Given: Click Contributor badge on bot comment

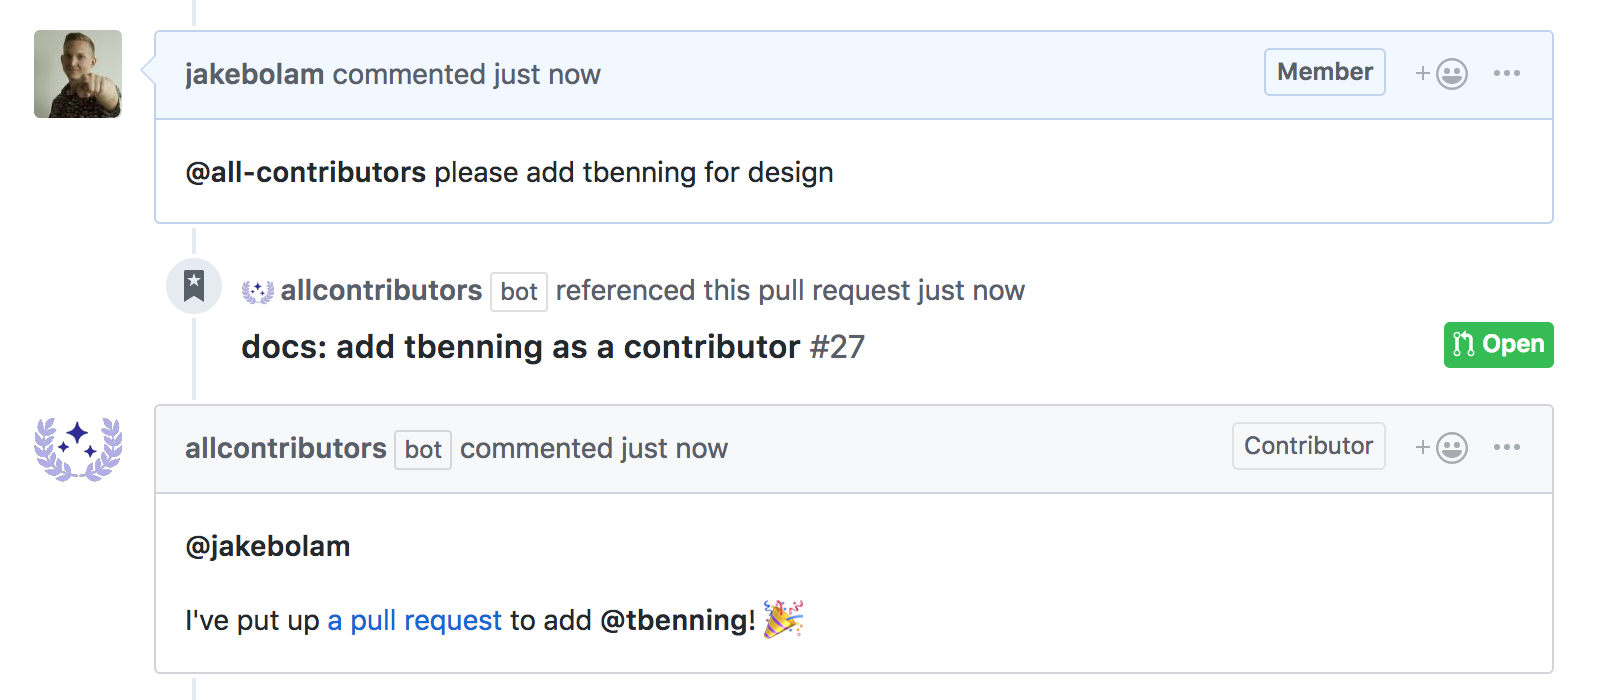Looking at the screenshot, I should point(1308,446).
